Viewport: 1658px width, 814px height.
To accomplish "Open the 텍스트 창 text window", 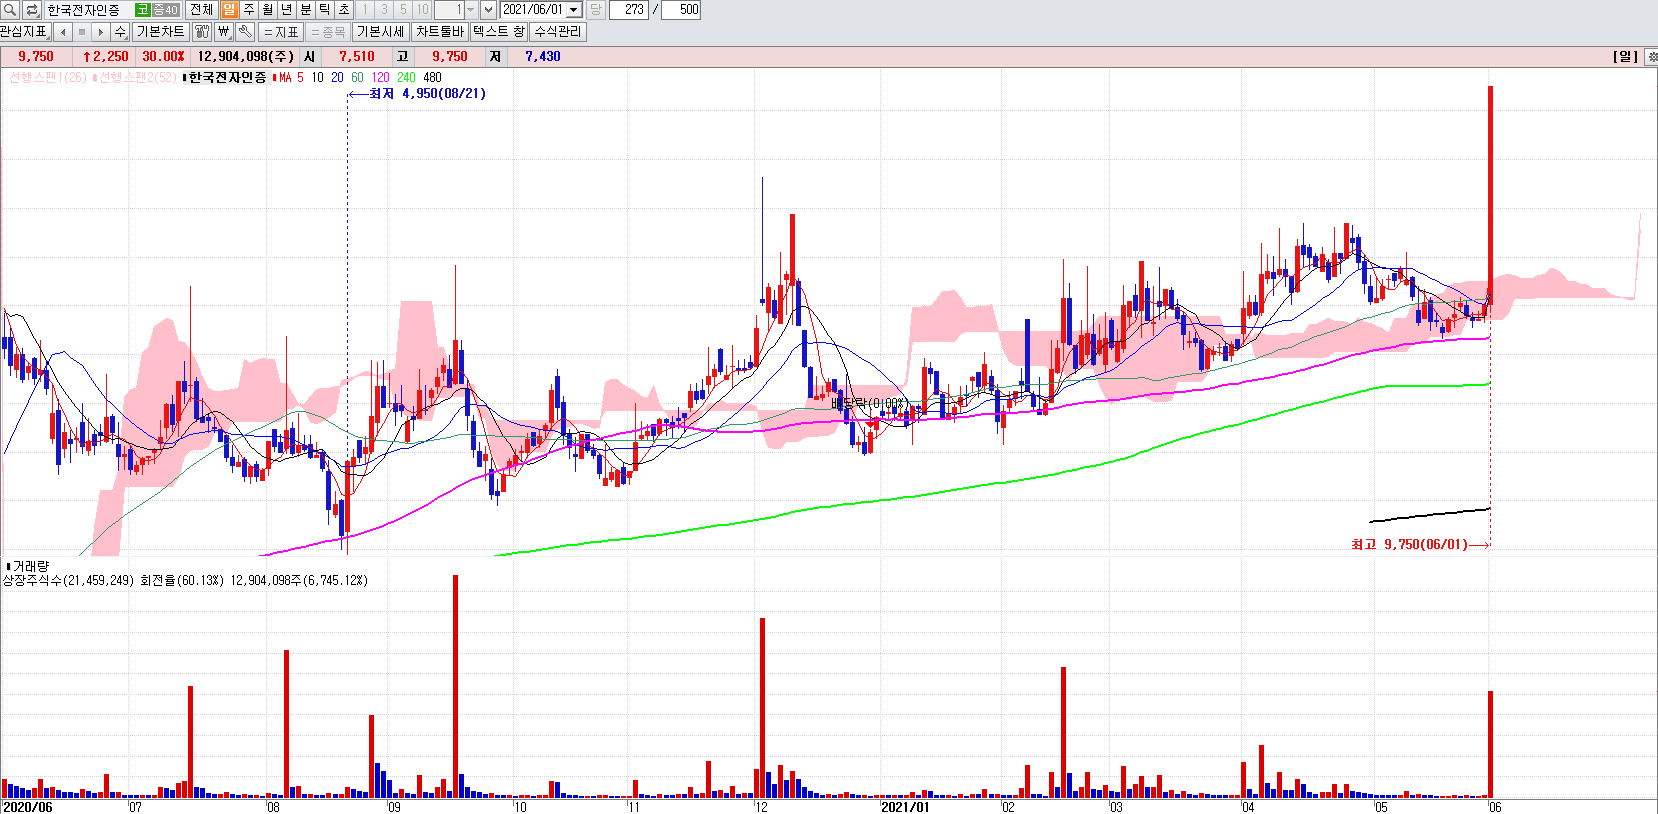I will point(499,32).
